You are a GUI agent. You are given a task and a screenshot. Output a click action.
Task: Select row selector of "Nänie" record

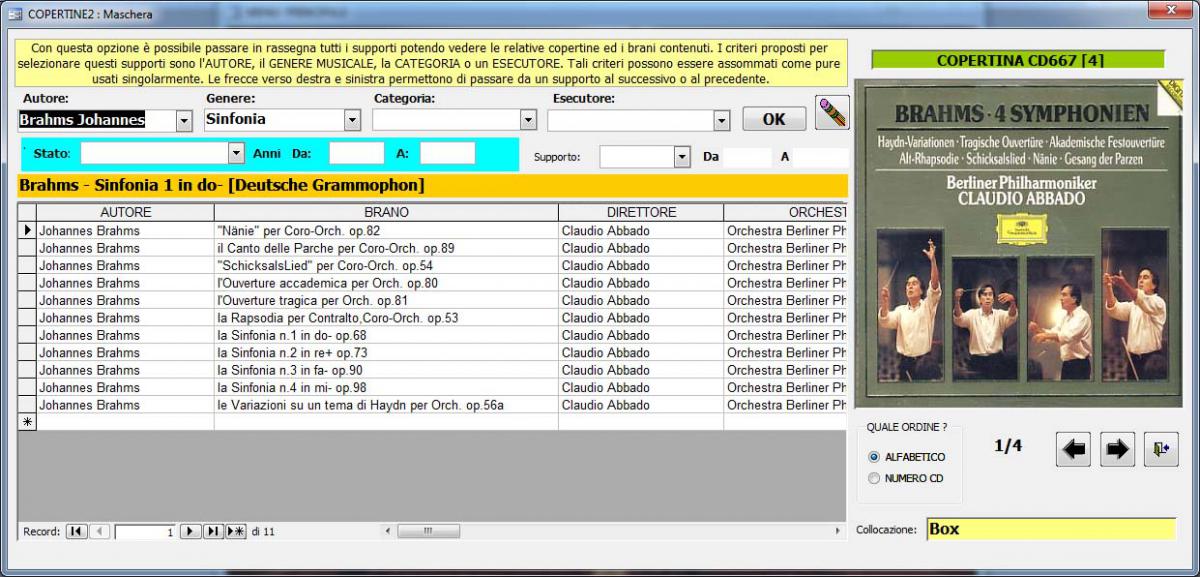point(27,230)
